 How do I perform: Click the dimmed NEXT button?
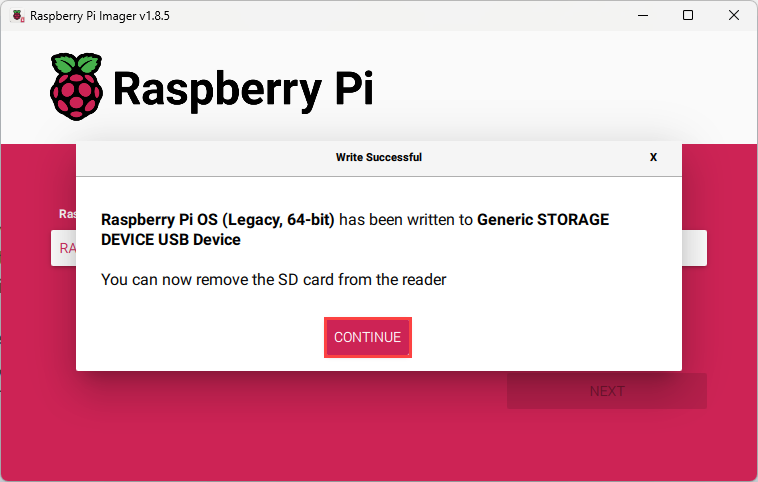pos(606,391)
